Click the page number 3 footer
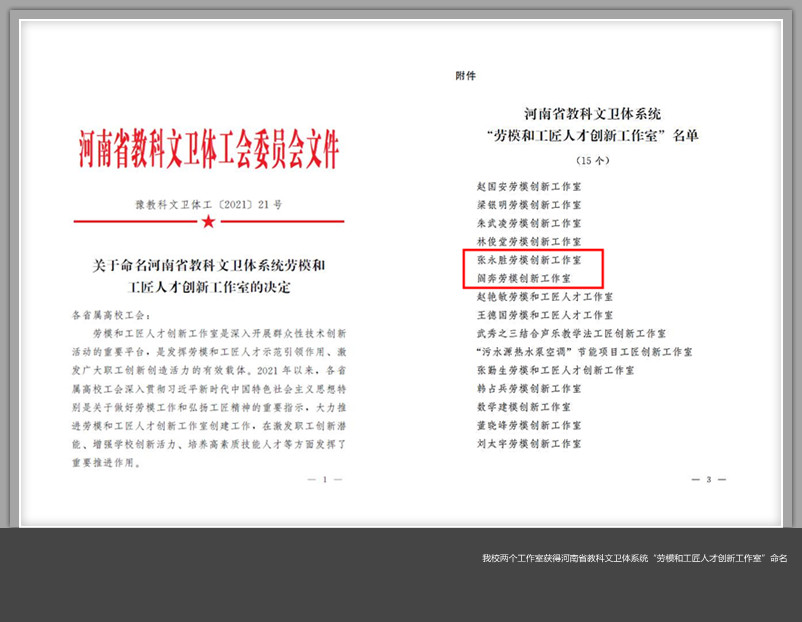This screenshot has height=622, width=802. coord(707,480)
